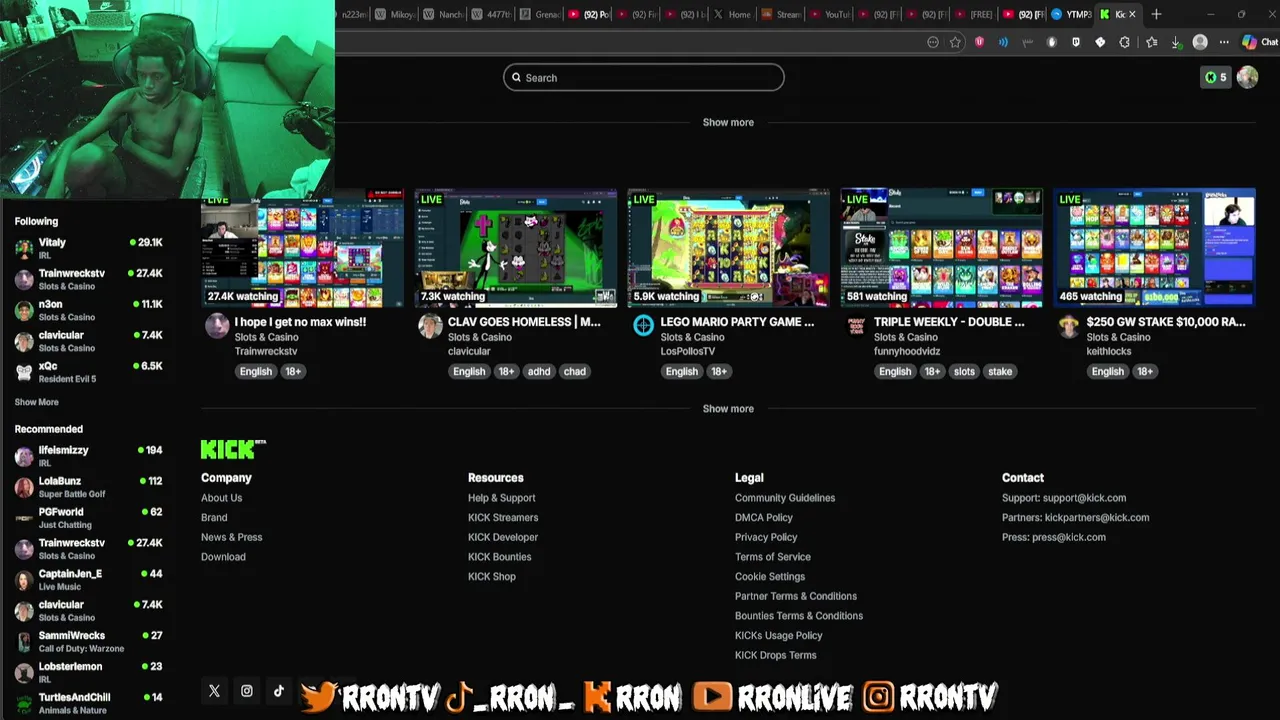Click the read aloud icon in address bar
1280x720 pixels.
(x=1003, y=42)
